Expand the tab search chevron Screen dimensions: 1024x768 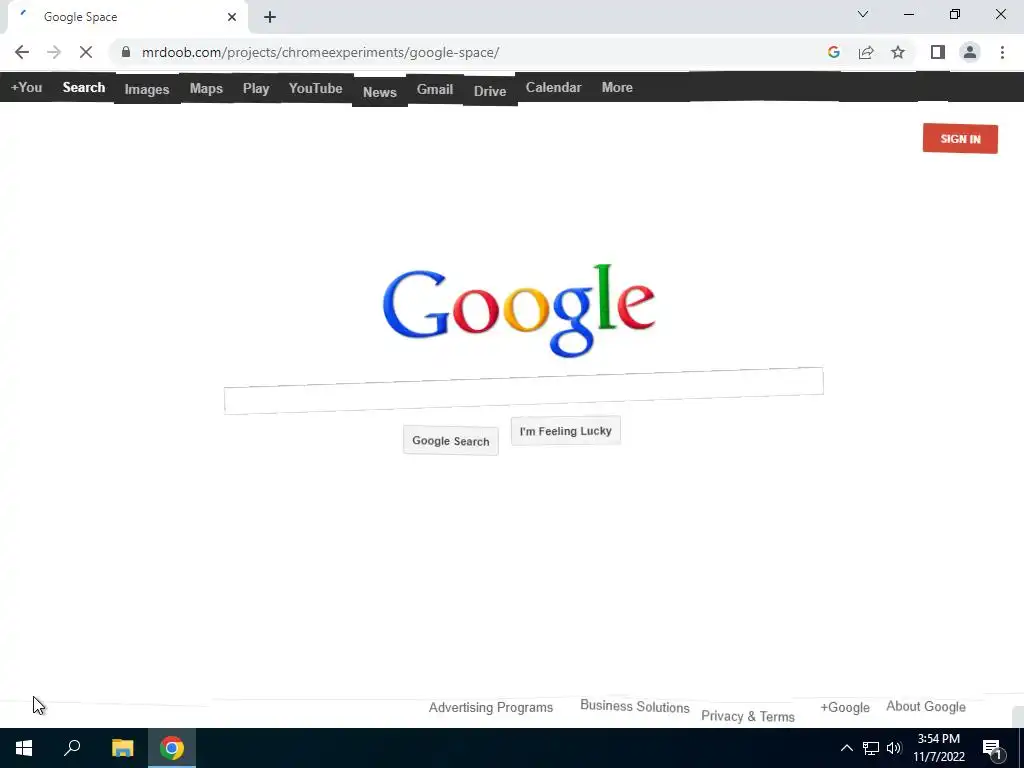[863, 14]
